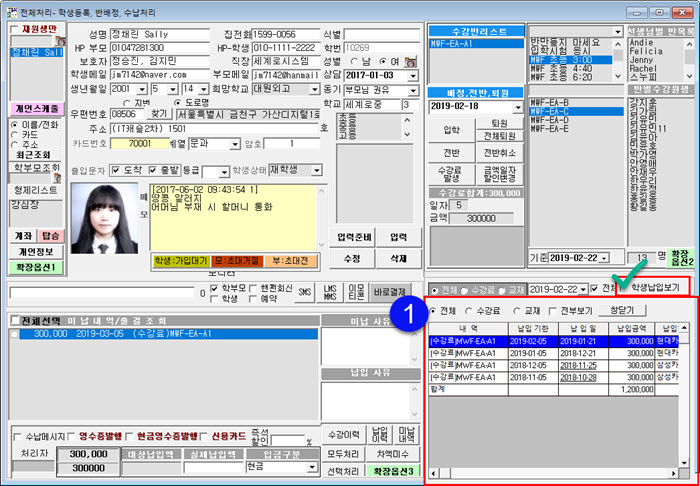Viewport: 700px width, 486px height.
Task: Click the SMS send button
Action: click(x=304, y=293)
